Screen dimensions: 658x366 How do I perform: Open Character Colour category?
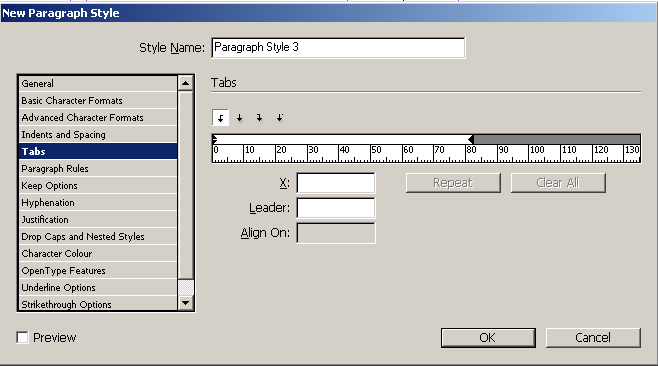[x=98, y=254]
